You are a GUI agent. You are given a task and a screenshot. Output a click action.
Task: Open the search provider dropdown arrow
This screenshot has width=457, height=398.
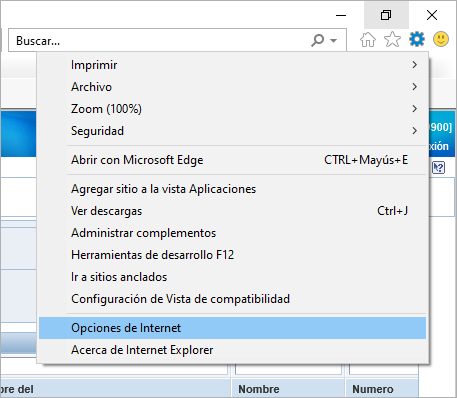tap(333, 41)
